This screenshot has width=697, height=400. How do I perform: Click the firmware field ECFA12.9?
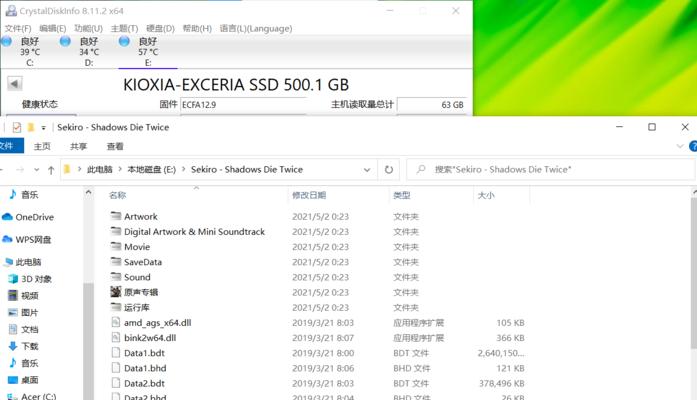tap(243, 105)
